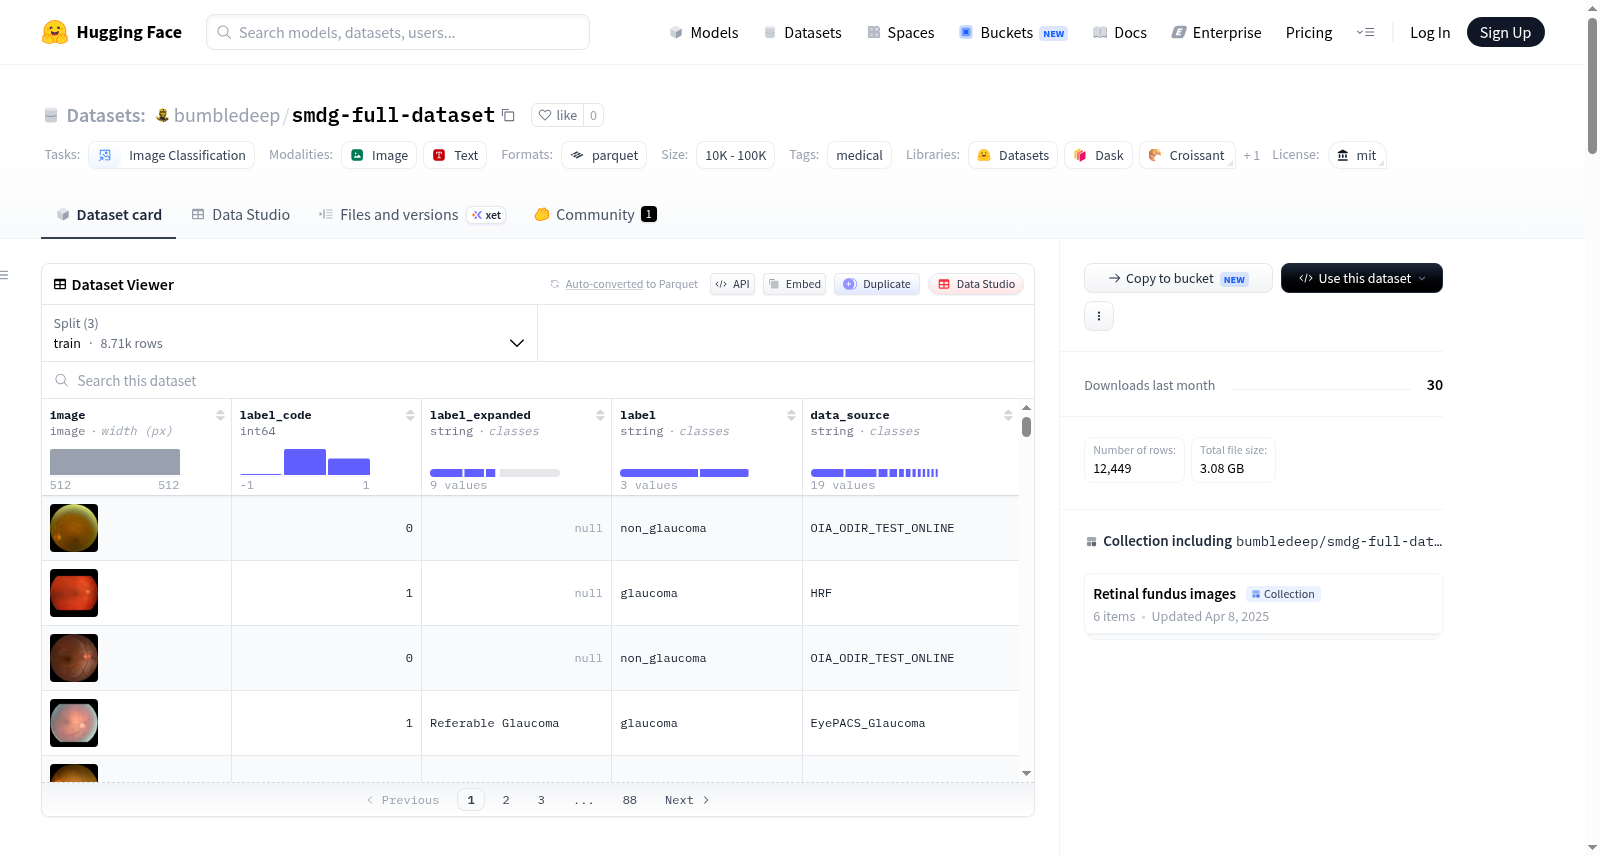This screenshot has width=1600, height=857.
Task: Sort by the image column
Action: click(220, 415)
